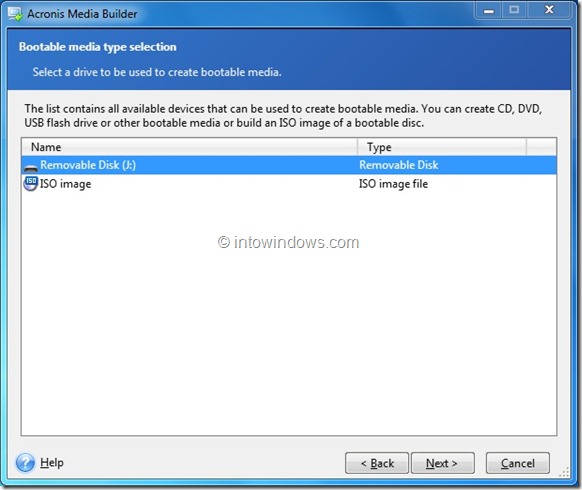Image resolution: width=582 pixels, height=490 pixels.
Task: Click the blue Help question mark icon
Action: [25, 463]
